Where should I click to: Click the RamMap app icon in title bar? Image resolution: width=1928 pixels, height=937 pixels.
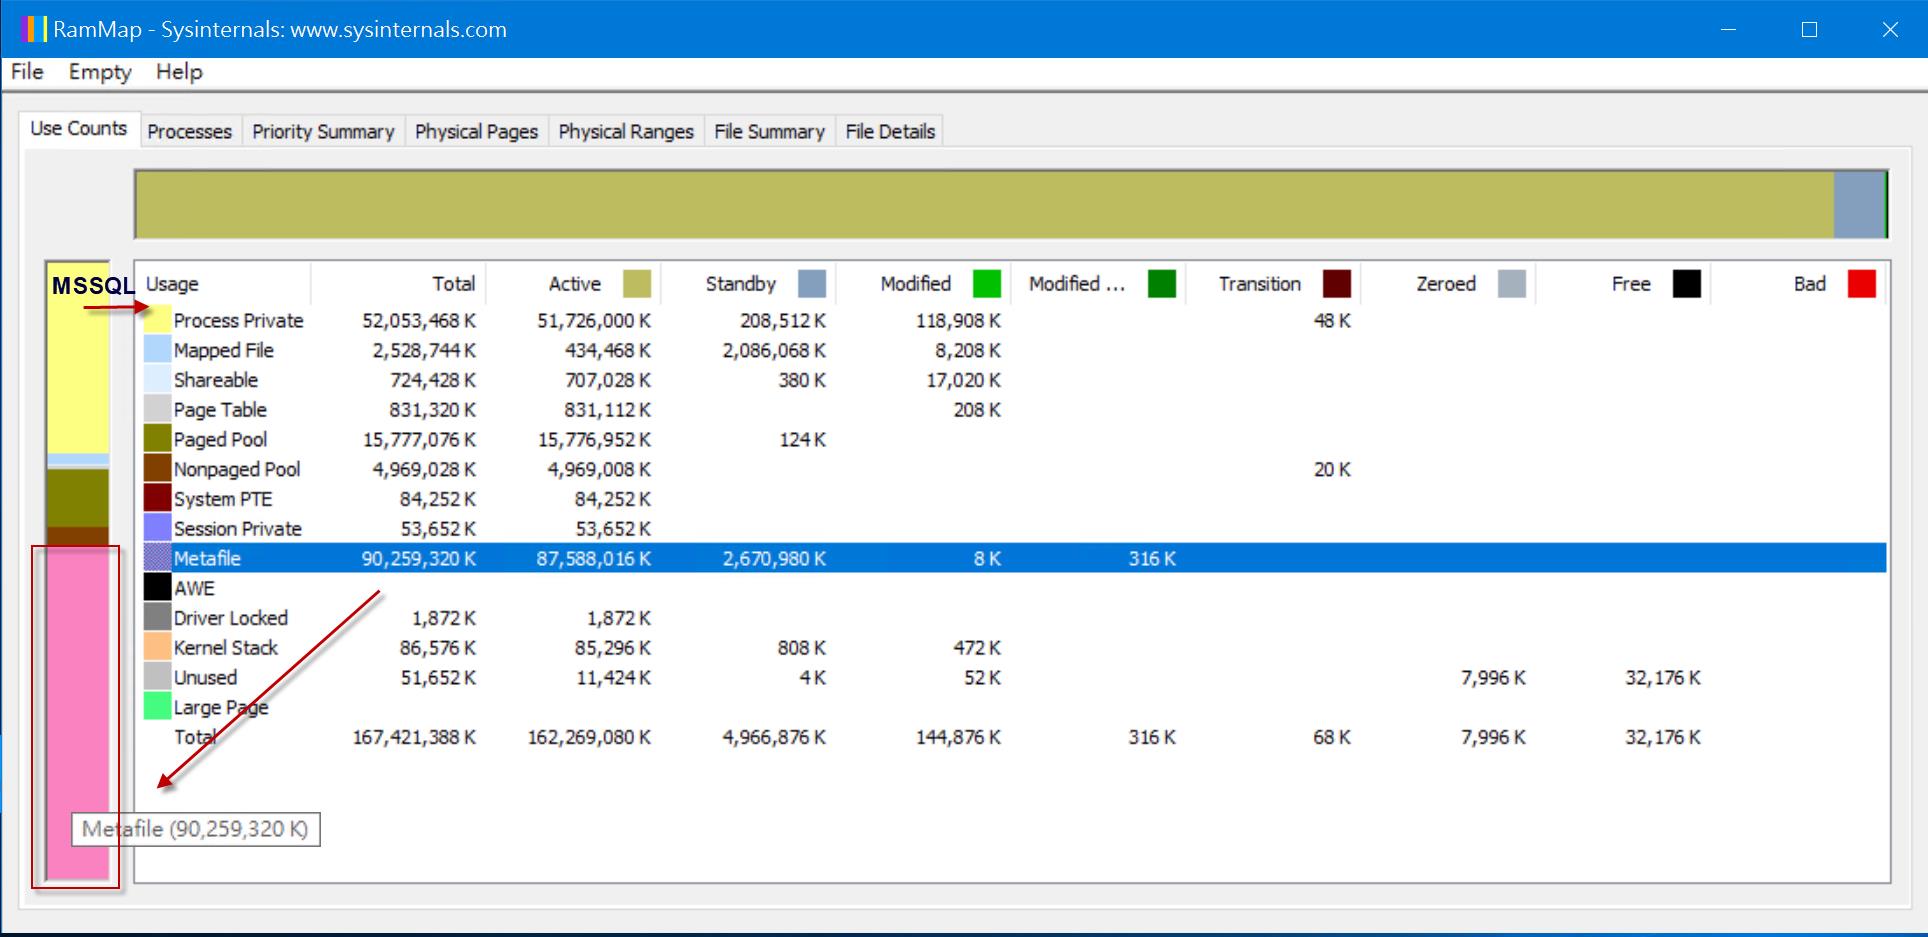point(33,29)
